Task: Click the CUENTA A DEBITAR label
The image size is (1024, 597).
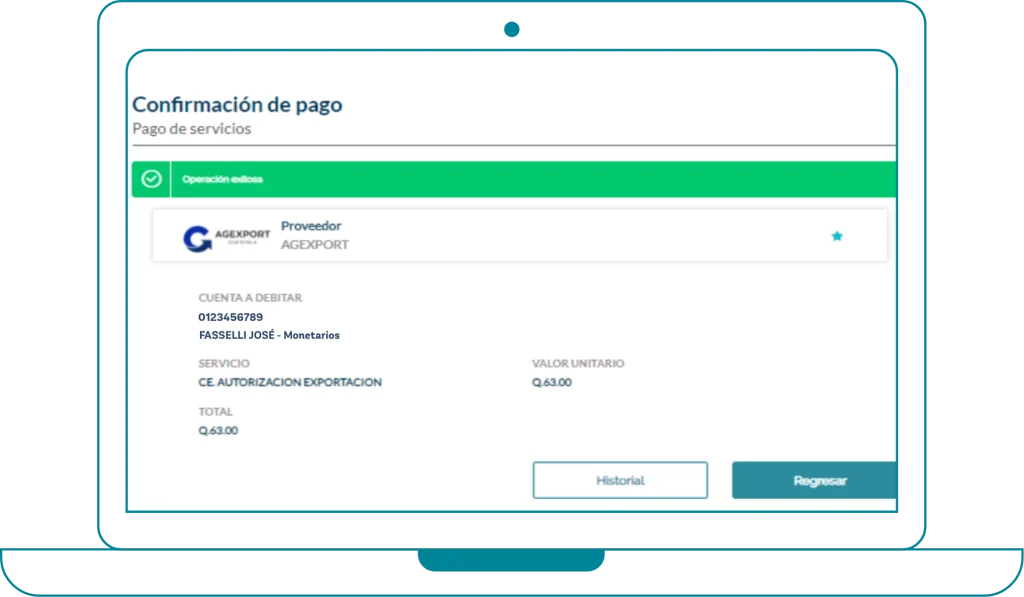Action: [250, 297]
